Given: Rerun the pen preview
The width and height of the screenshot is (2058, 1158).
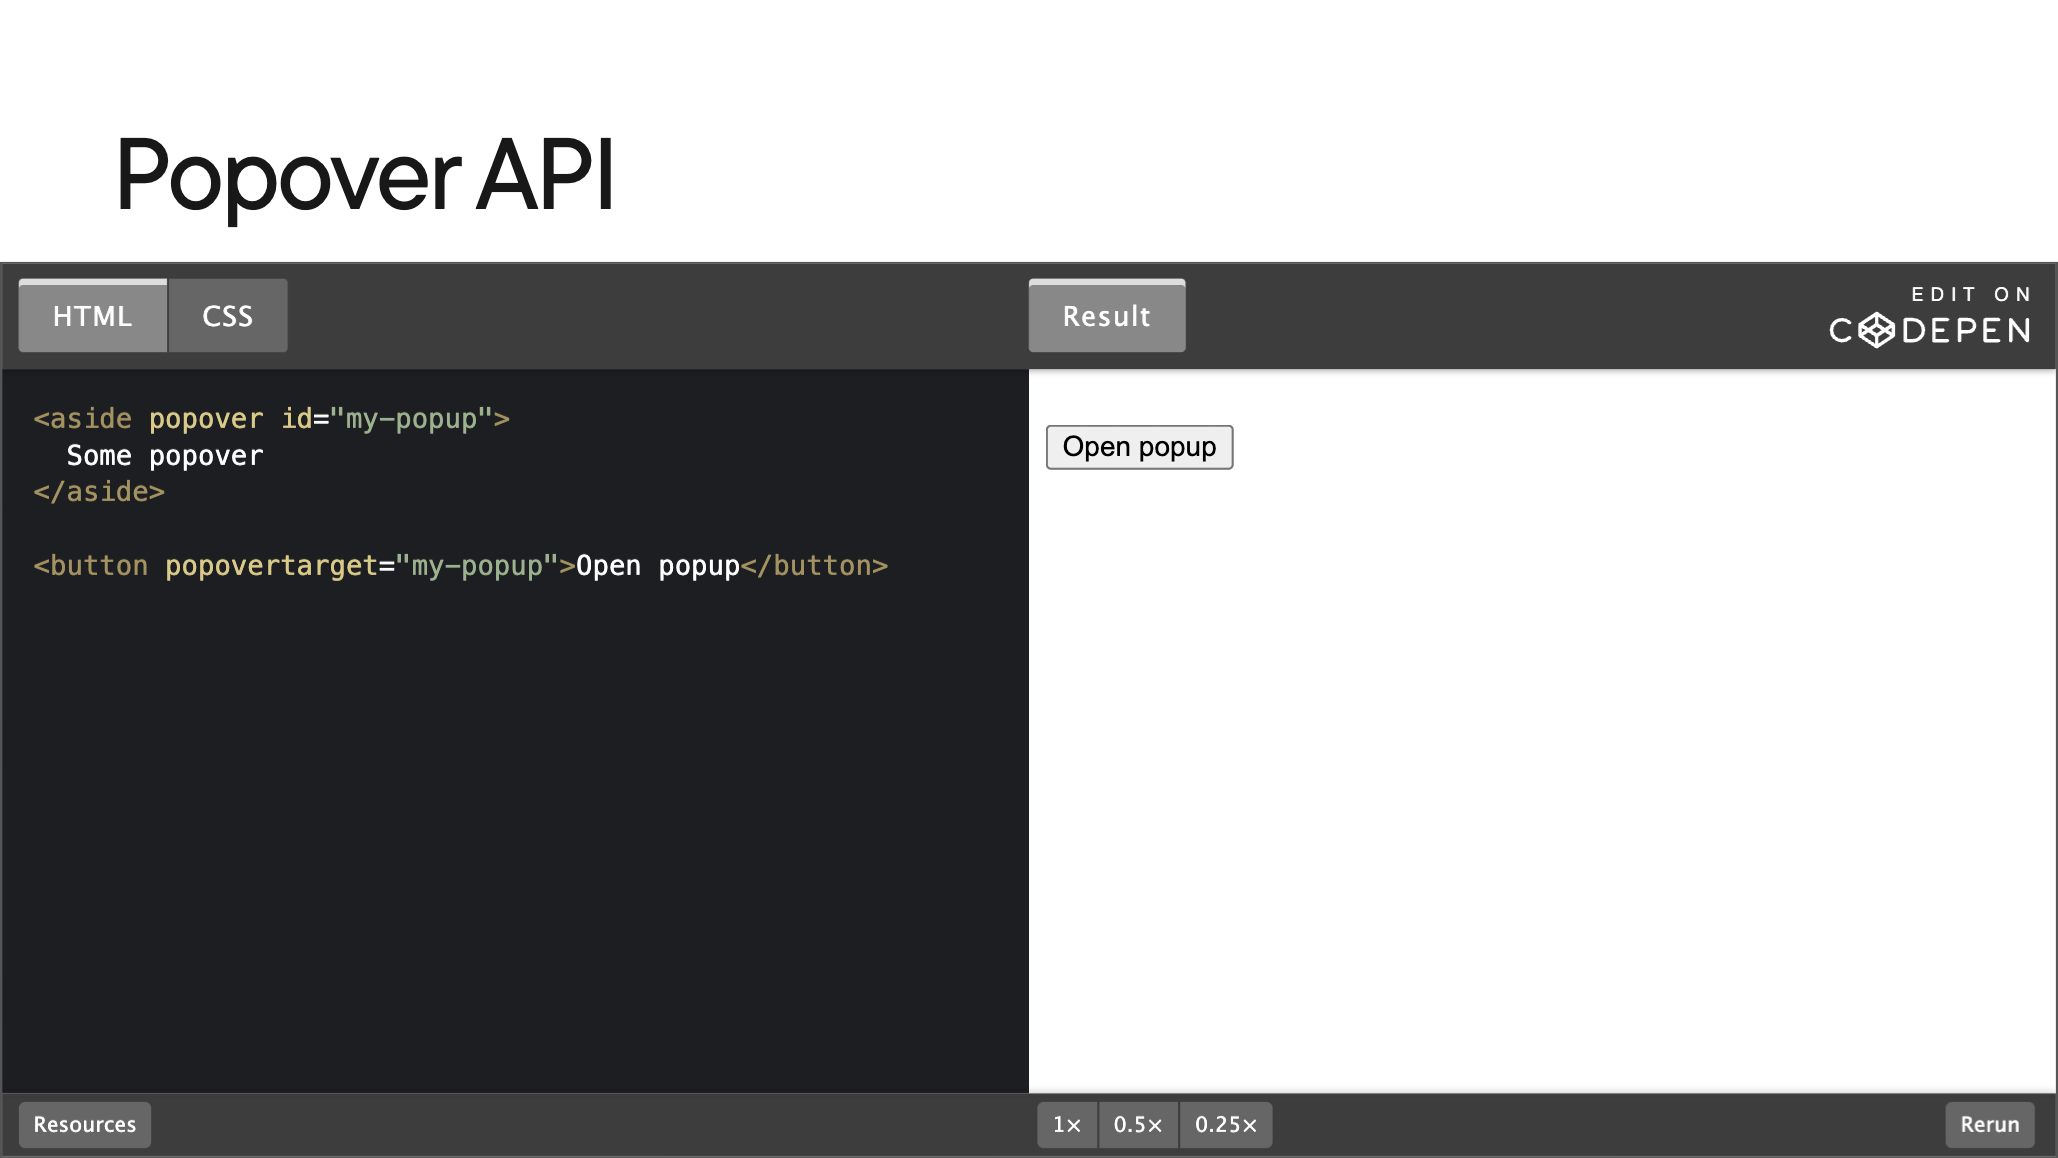Looking at the screenshot, I should coord(1990,1125).
